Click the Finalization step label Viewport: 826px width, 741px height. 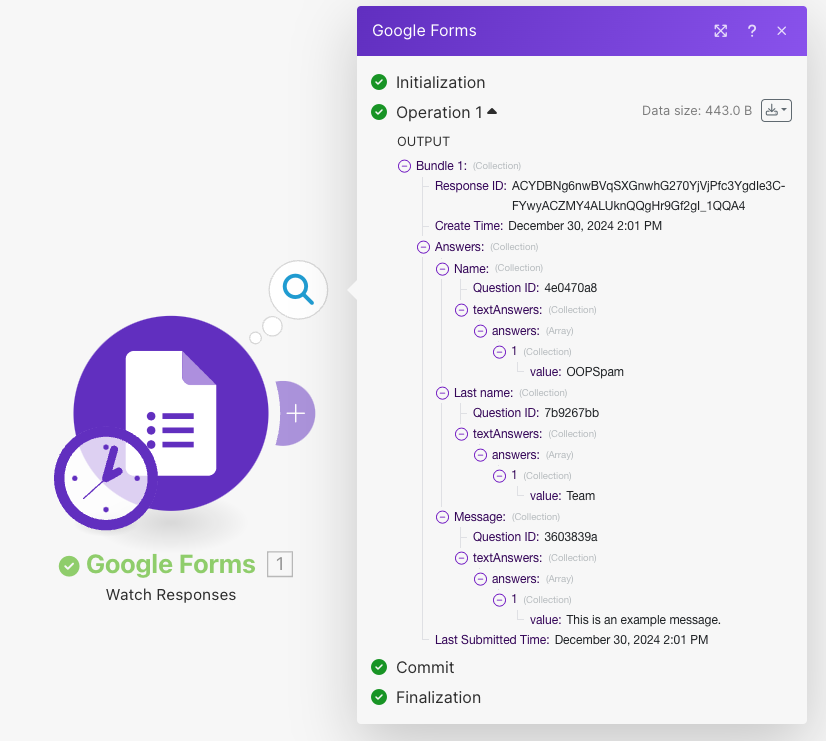click(x=438, y=698)
